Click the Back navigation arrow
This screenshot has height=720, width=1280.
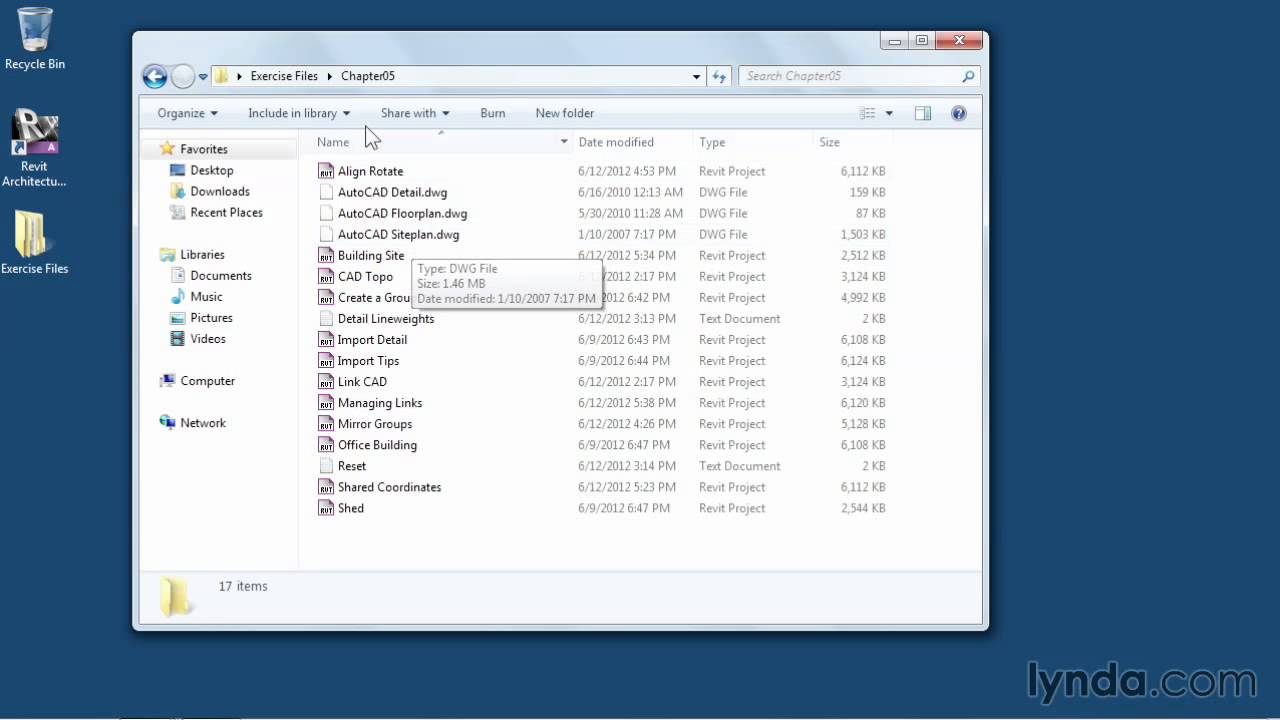[x=154, y=76]
